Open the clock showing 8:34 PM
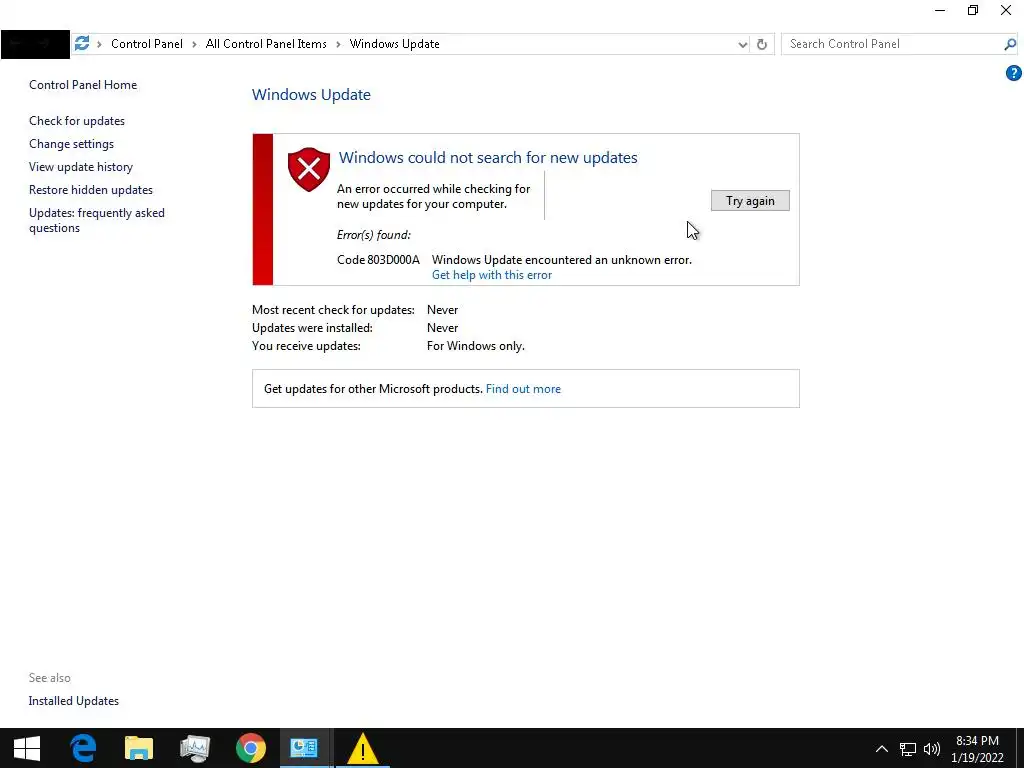This screenshot has height=768, width=1024. (978, 748)
